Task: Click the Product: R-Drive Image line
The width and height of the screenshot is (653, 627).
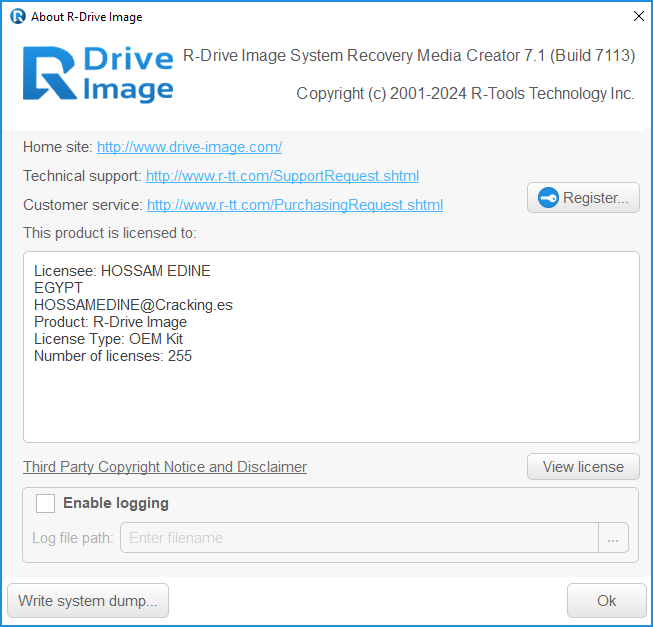Action: [x=110, y=322]
